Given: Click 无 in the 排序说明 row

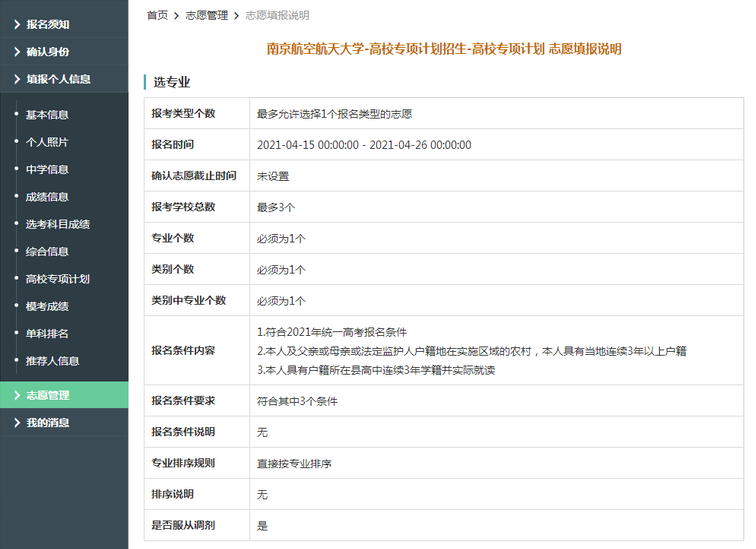Looking at the screenshot, I should 262,495.
